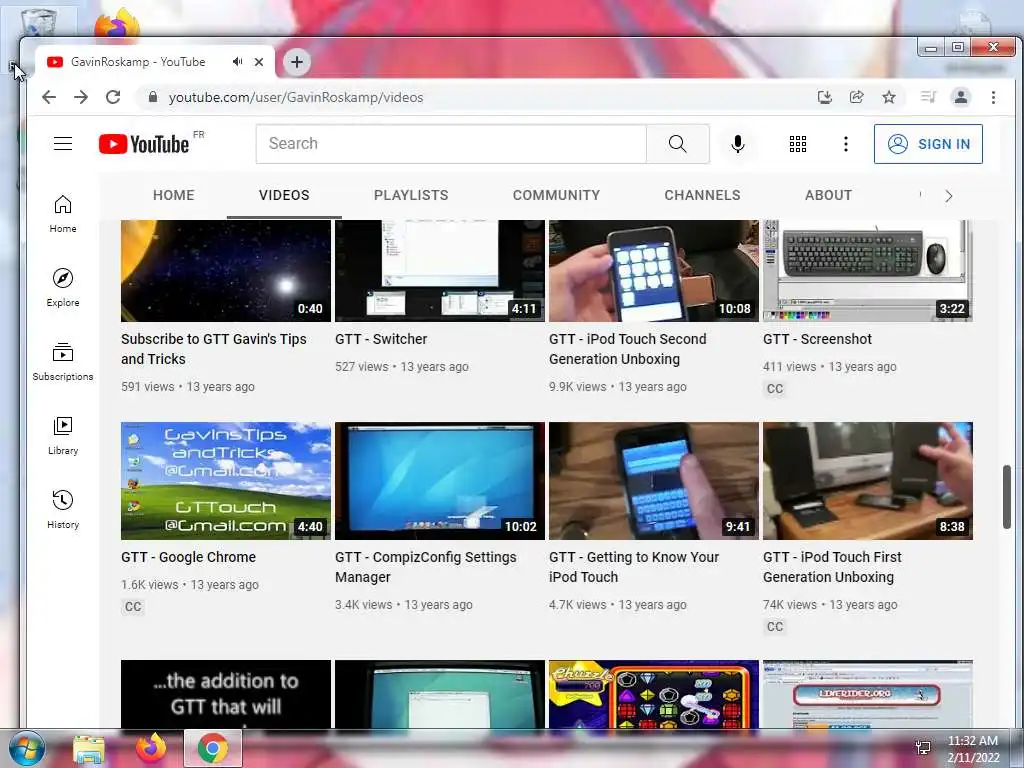Screen dimensions: 1024x768
Task: Open 'GTT - Getting to Know Your iPod Touch' title
Action: pos(633,568)
